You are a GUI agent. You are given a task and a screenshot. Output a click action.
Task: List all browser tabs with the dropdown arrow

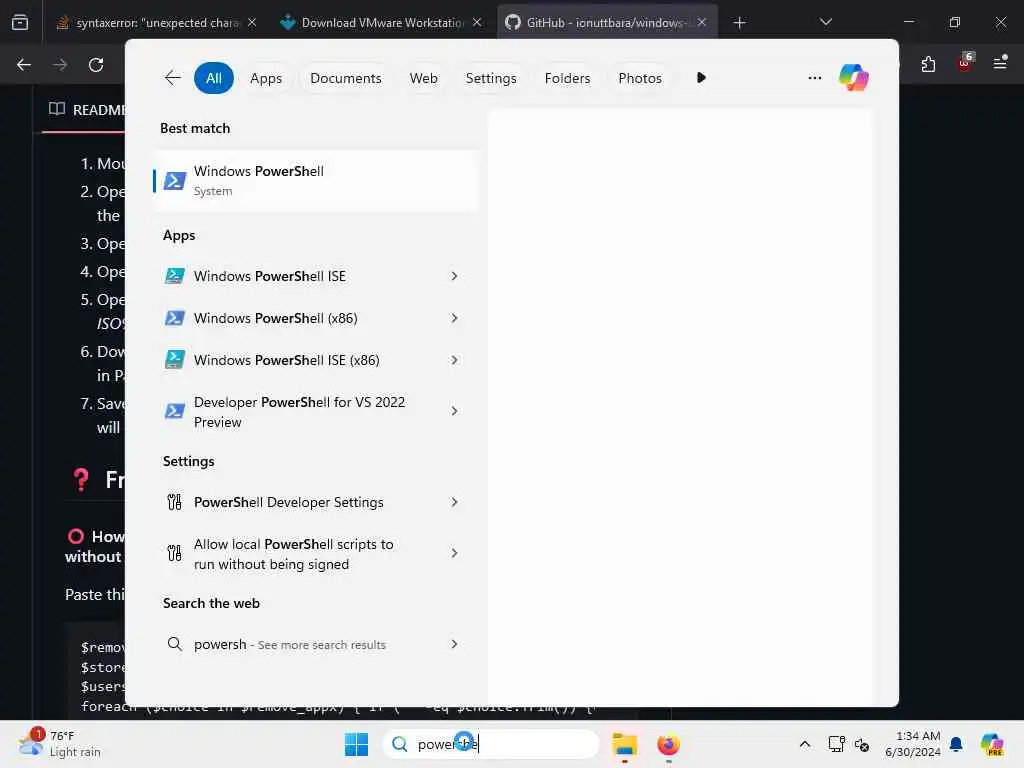[x=825, y=22]
